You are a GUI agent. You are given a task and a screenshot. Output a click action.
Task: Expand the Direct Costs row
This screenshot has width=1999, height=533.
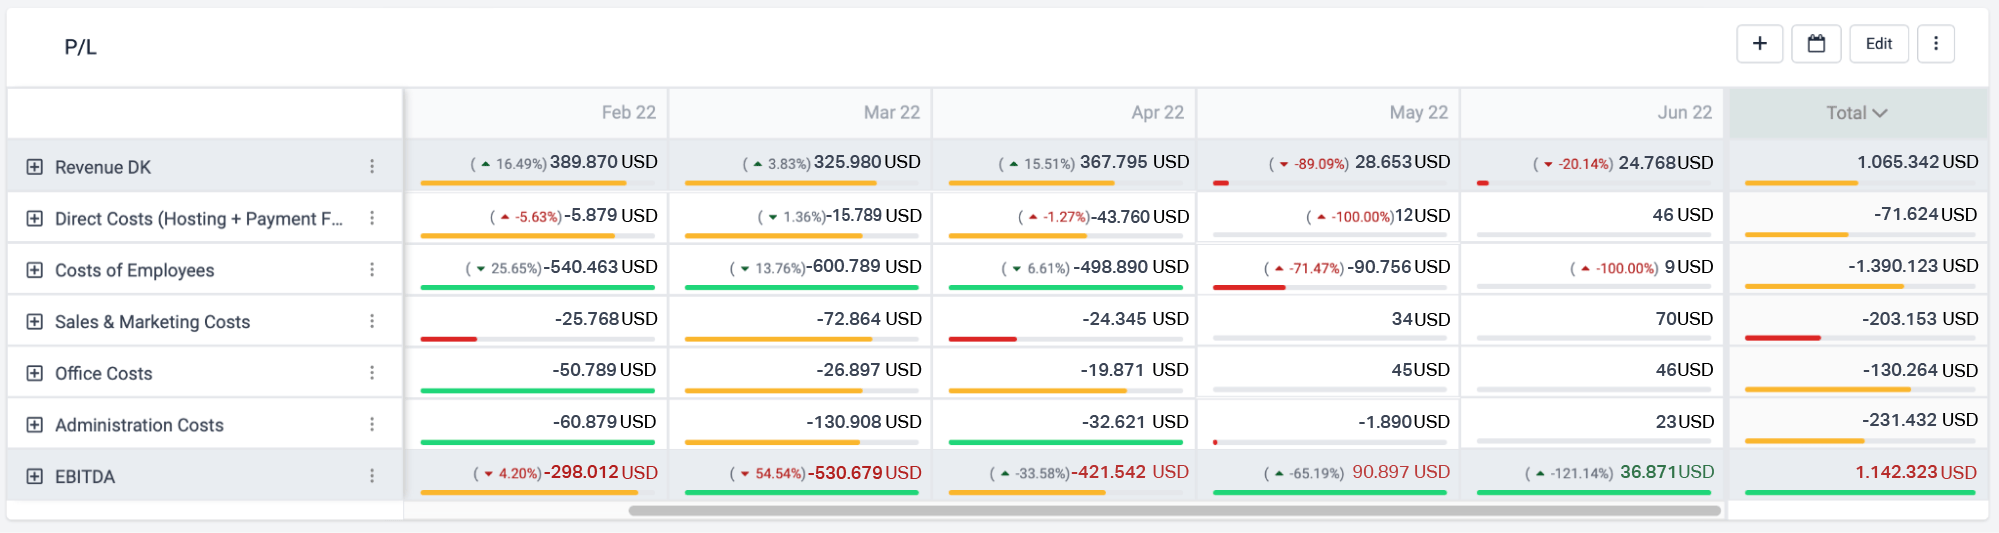click(x=35, y=218)
